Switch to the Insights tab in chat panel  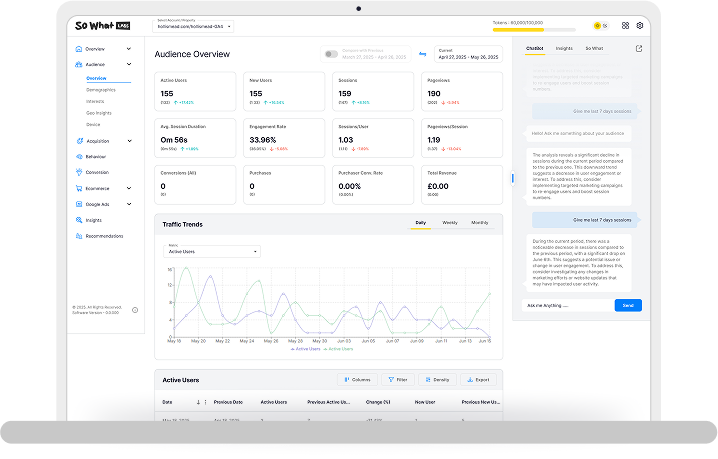pos(564,48)
